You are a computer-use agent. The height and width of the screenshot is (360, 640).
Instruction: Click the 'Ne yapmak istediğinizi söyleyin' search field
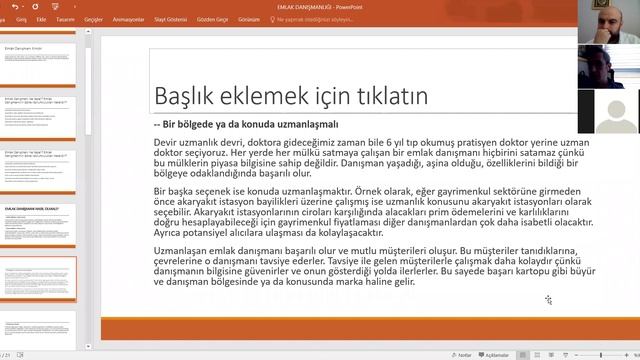pyautogui.click(x=315, y=20)
